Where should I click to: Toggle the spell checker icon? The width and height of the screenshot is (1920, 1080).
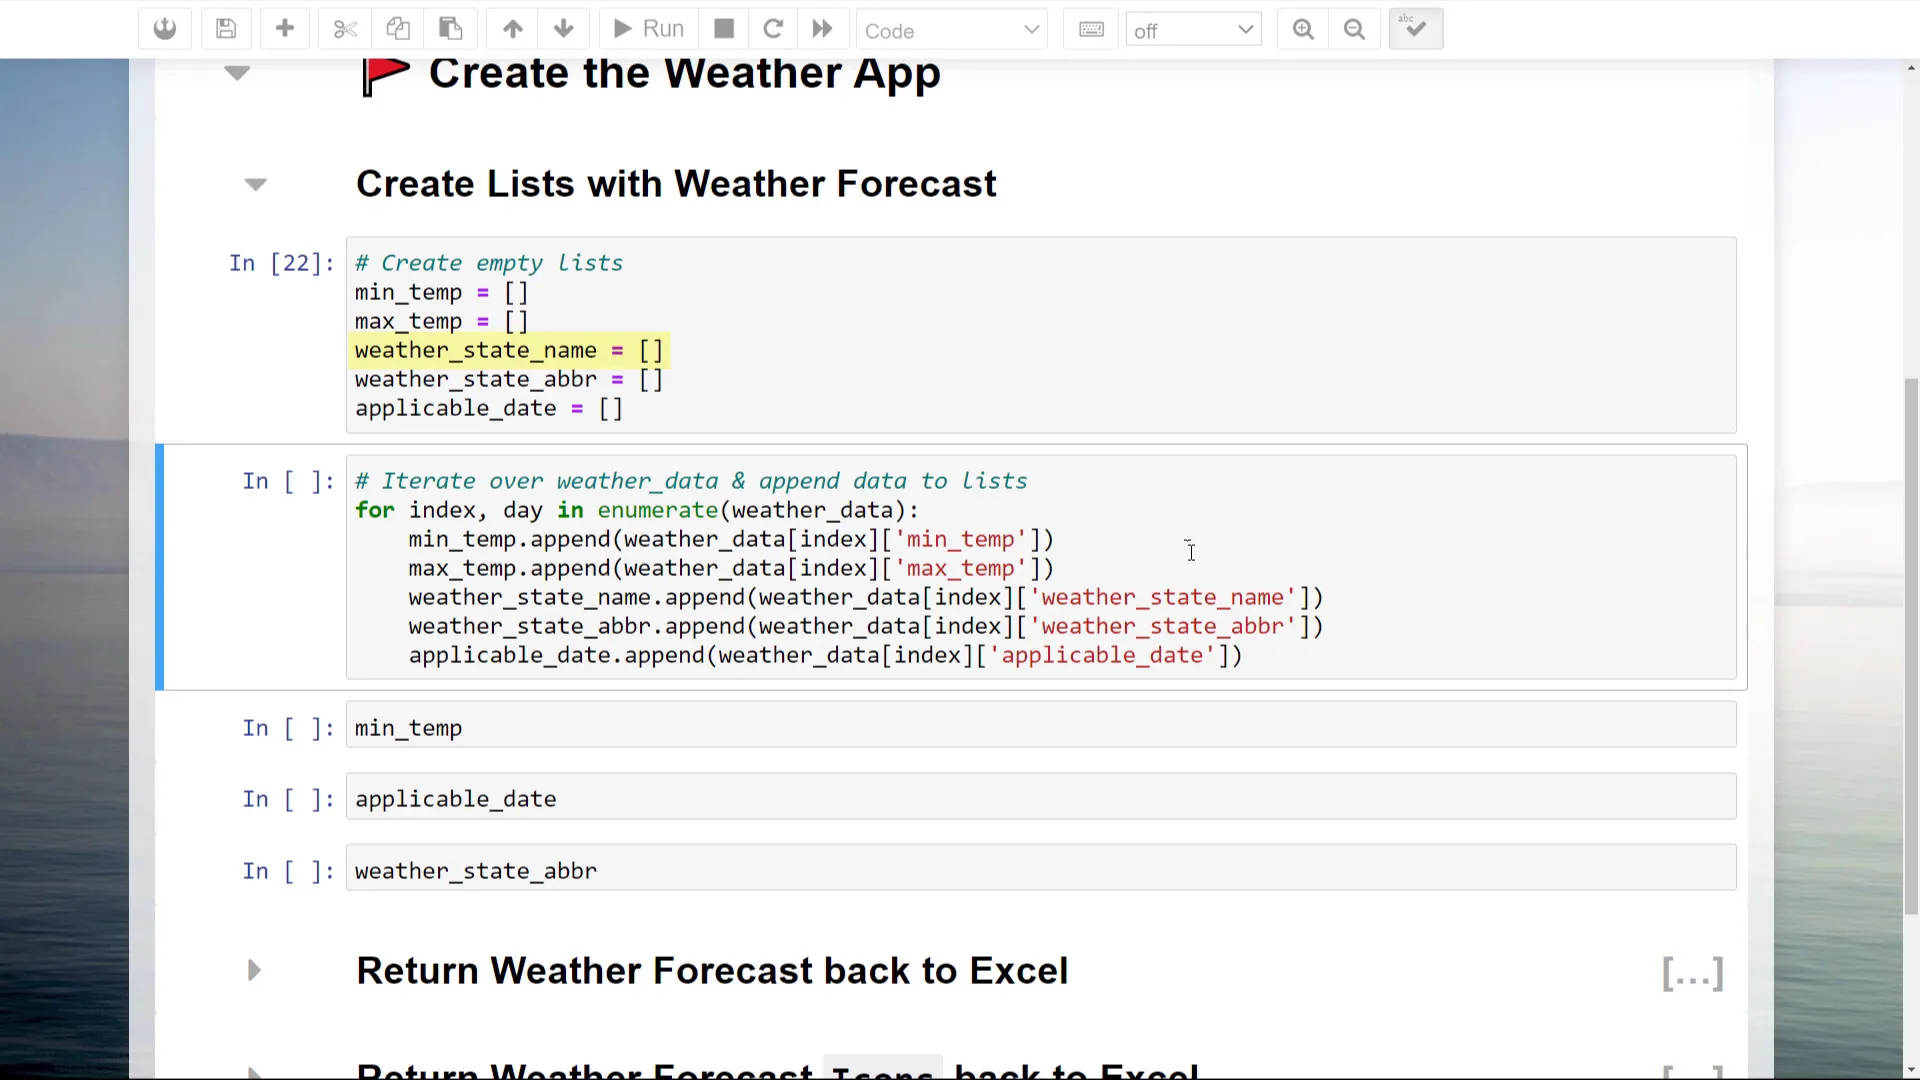point(1415,29)
